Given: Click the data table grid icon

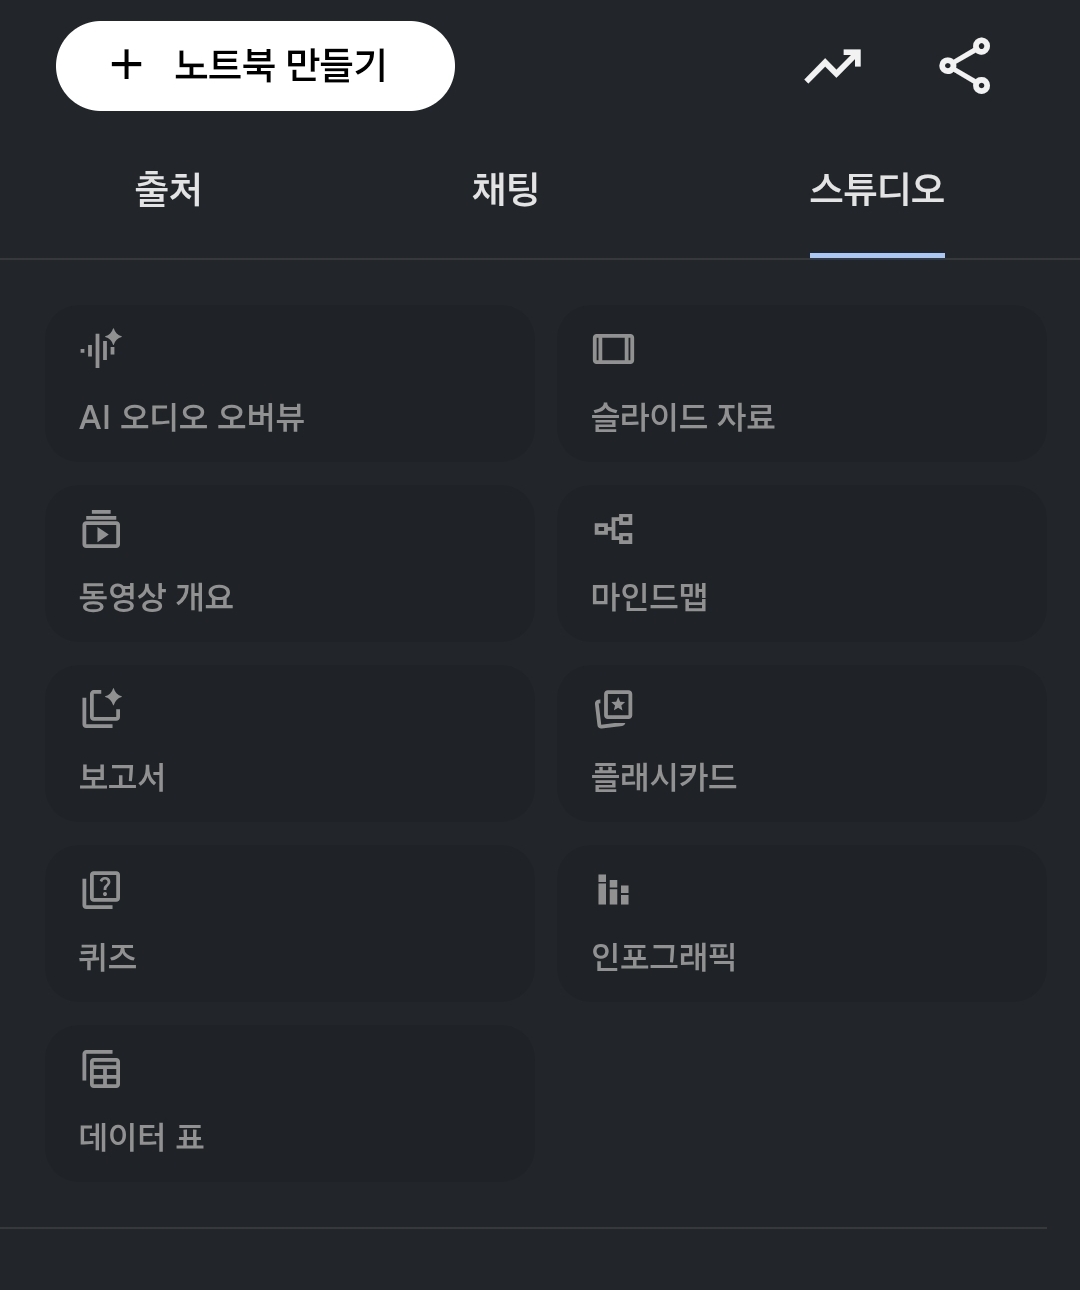Looking at the screenshot, I should tap(101, 1069).
